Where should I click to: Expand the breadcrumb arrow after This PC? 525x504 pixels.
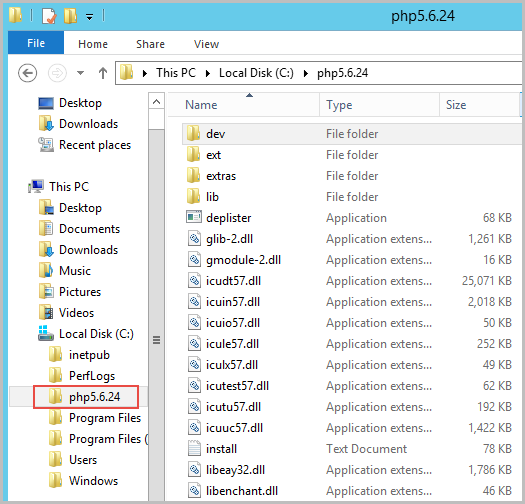[208, 73]
